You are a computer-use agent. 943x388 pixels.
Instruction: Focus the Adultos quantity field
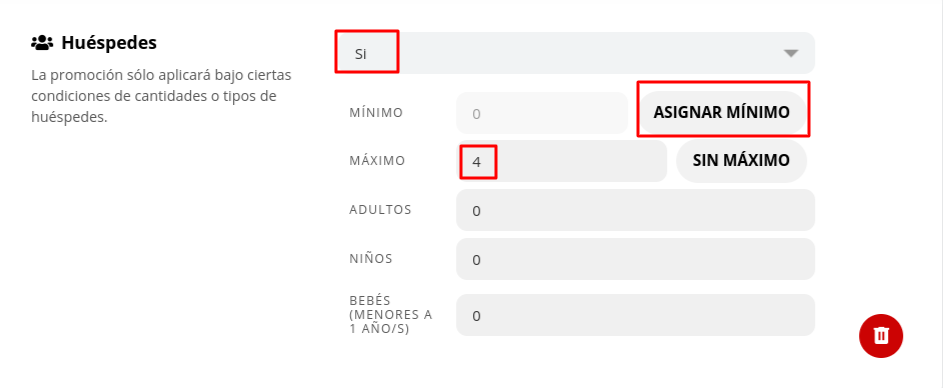point(635,210)
